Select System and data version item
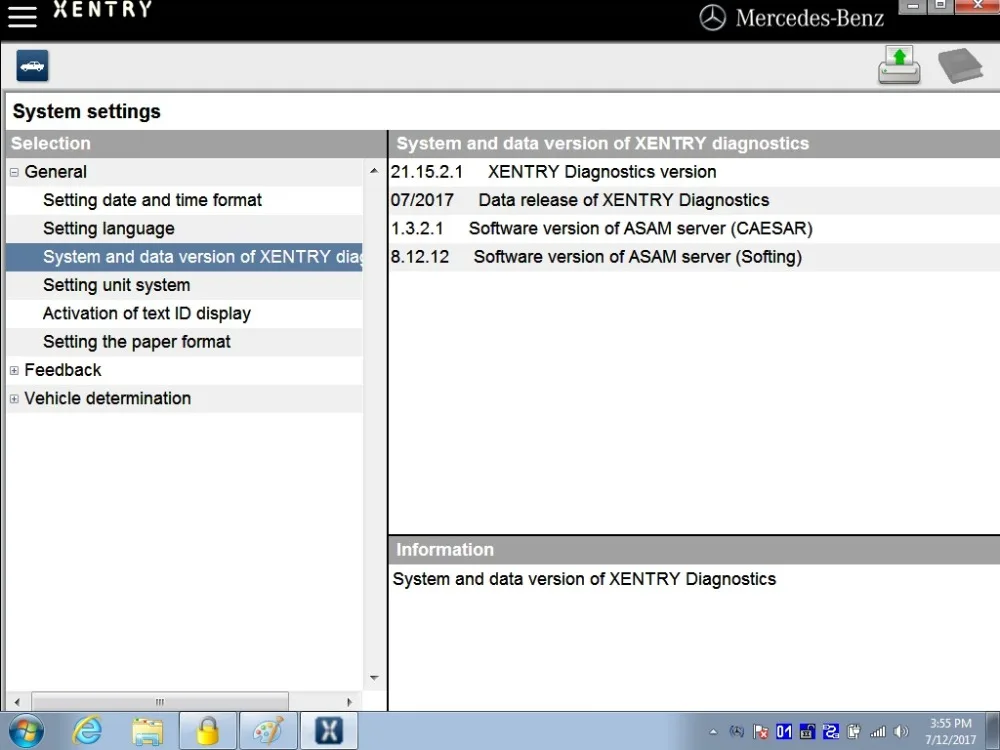 point(184,257)
